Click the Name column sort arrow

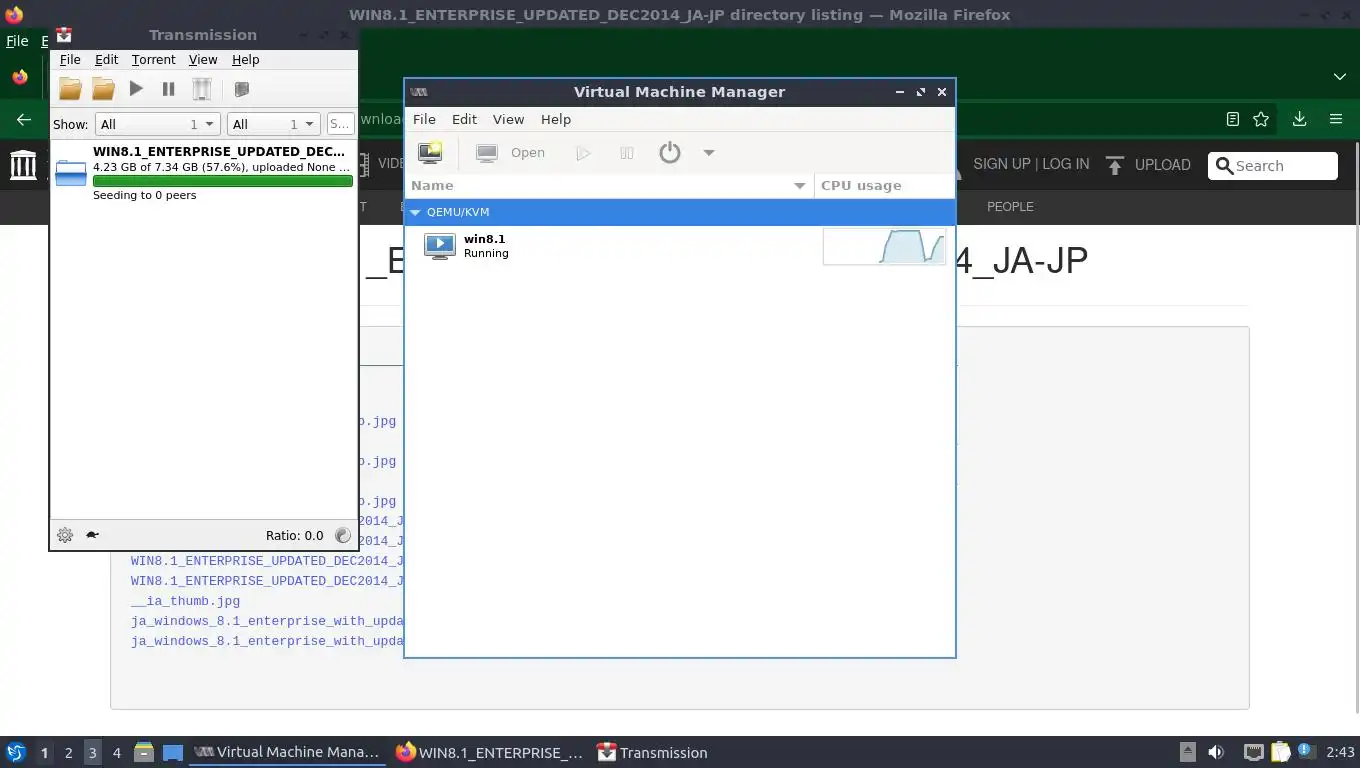point(799,186)
